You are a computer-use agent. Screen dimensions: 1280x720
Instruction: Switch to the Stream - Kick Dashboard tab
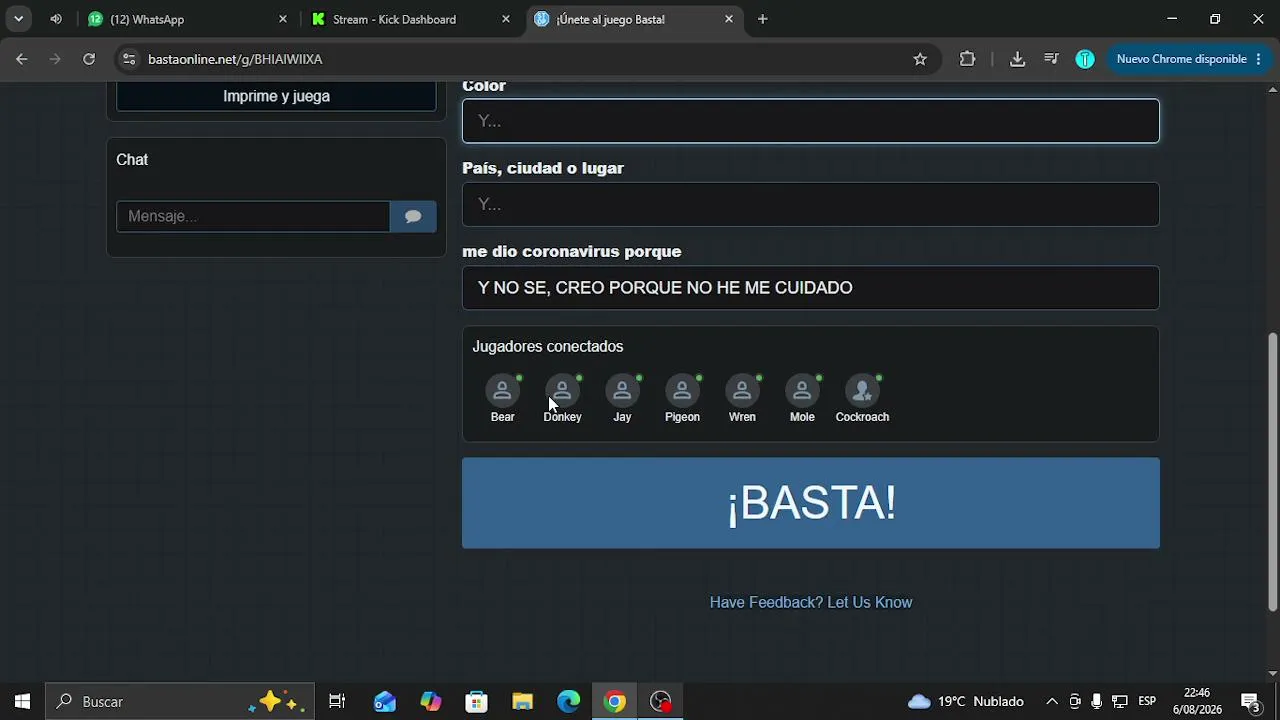[x=410, y=19]
